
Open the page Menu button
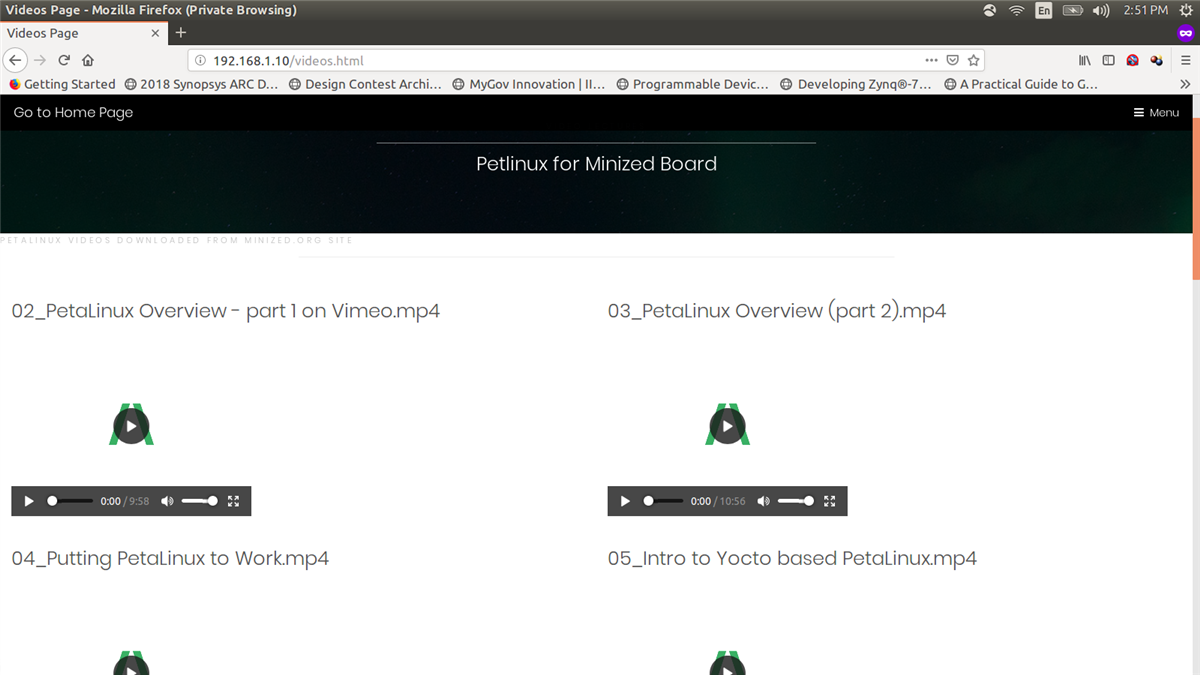coord(1156,113)
